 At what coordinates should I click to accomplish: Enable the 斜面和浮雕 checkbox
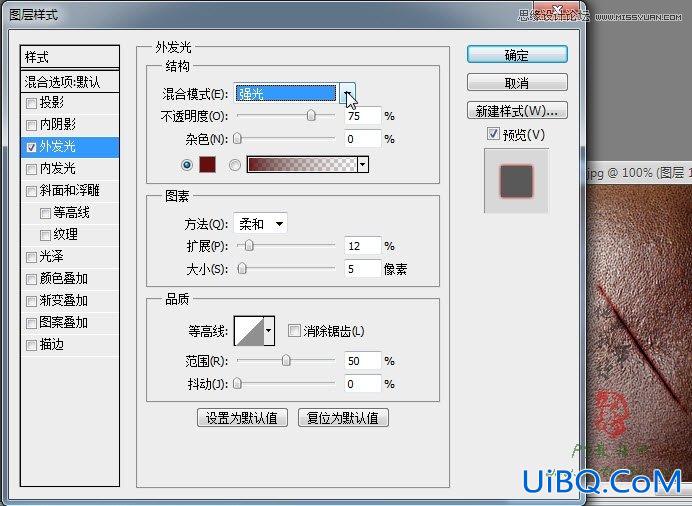pos(31,191)
